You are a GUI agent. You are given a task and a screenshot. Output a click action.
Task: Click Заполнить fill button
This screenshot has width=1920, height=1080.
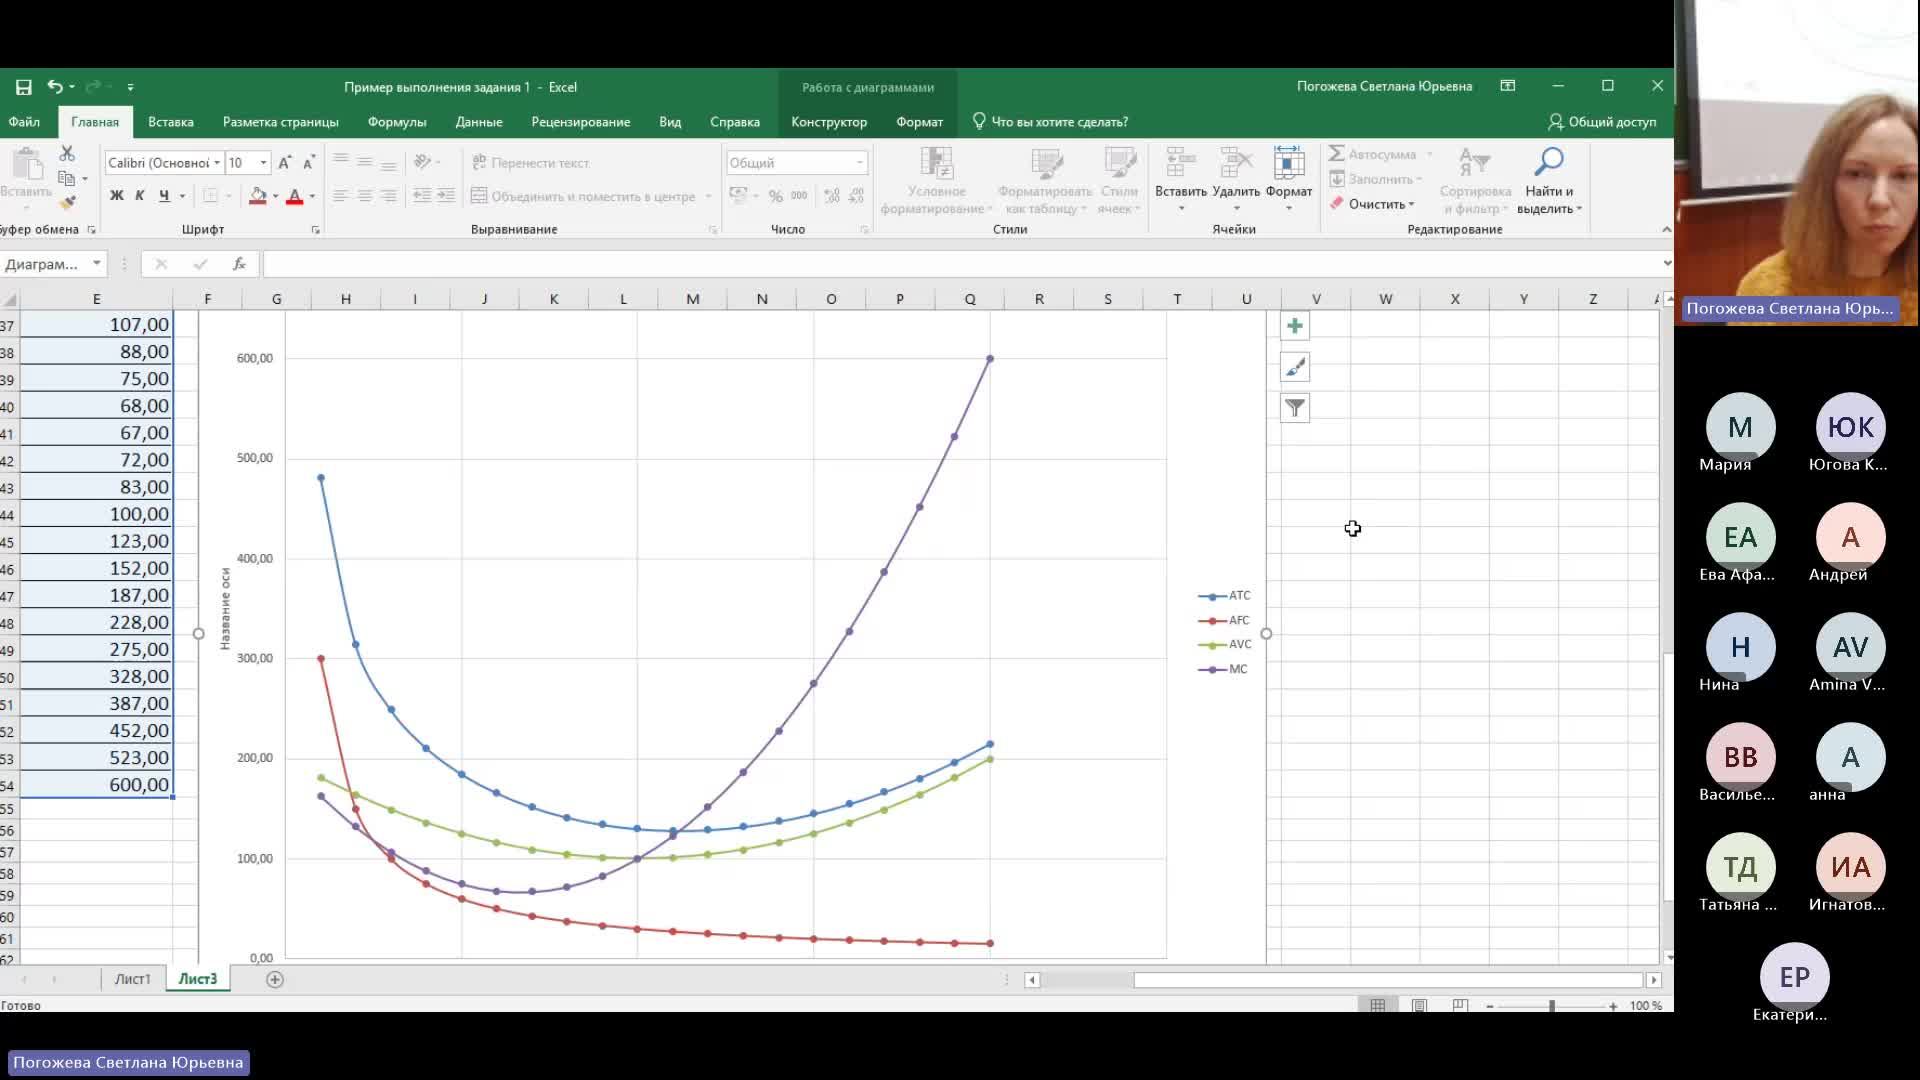click(1375, 179)
